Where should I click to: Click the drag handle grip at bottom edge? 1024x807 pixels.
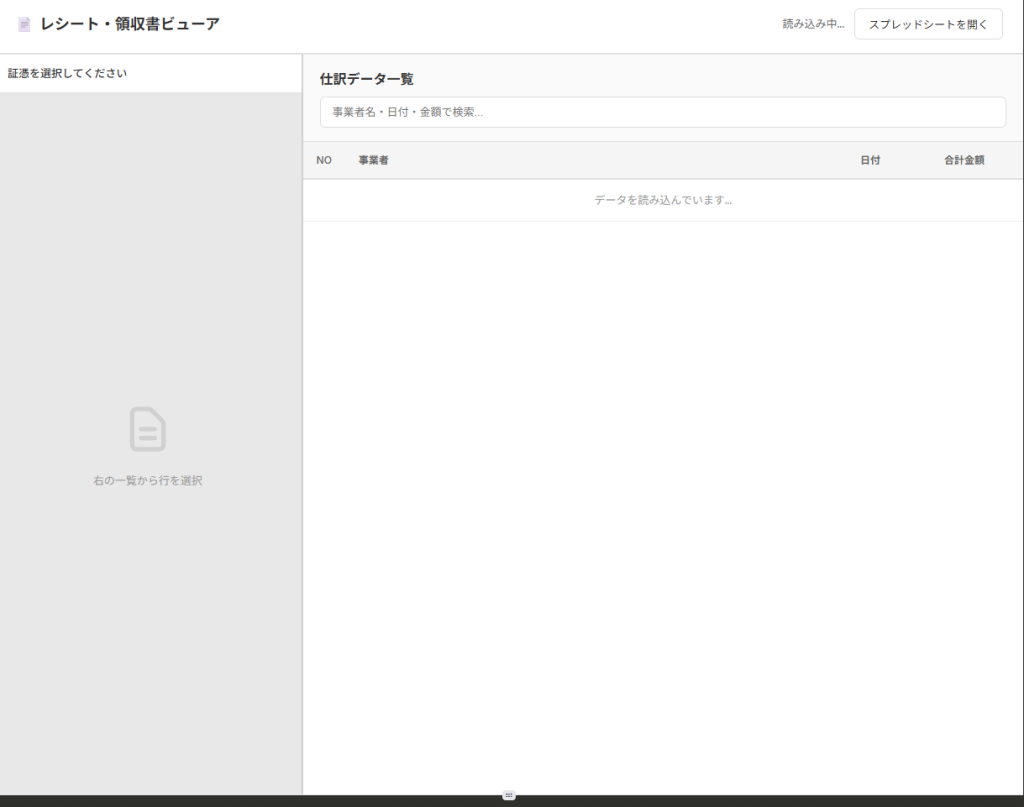click(x=509, y=795)
